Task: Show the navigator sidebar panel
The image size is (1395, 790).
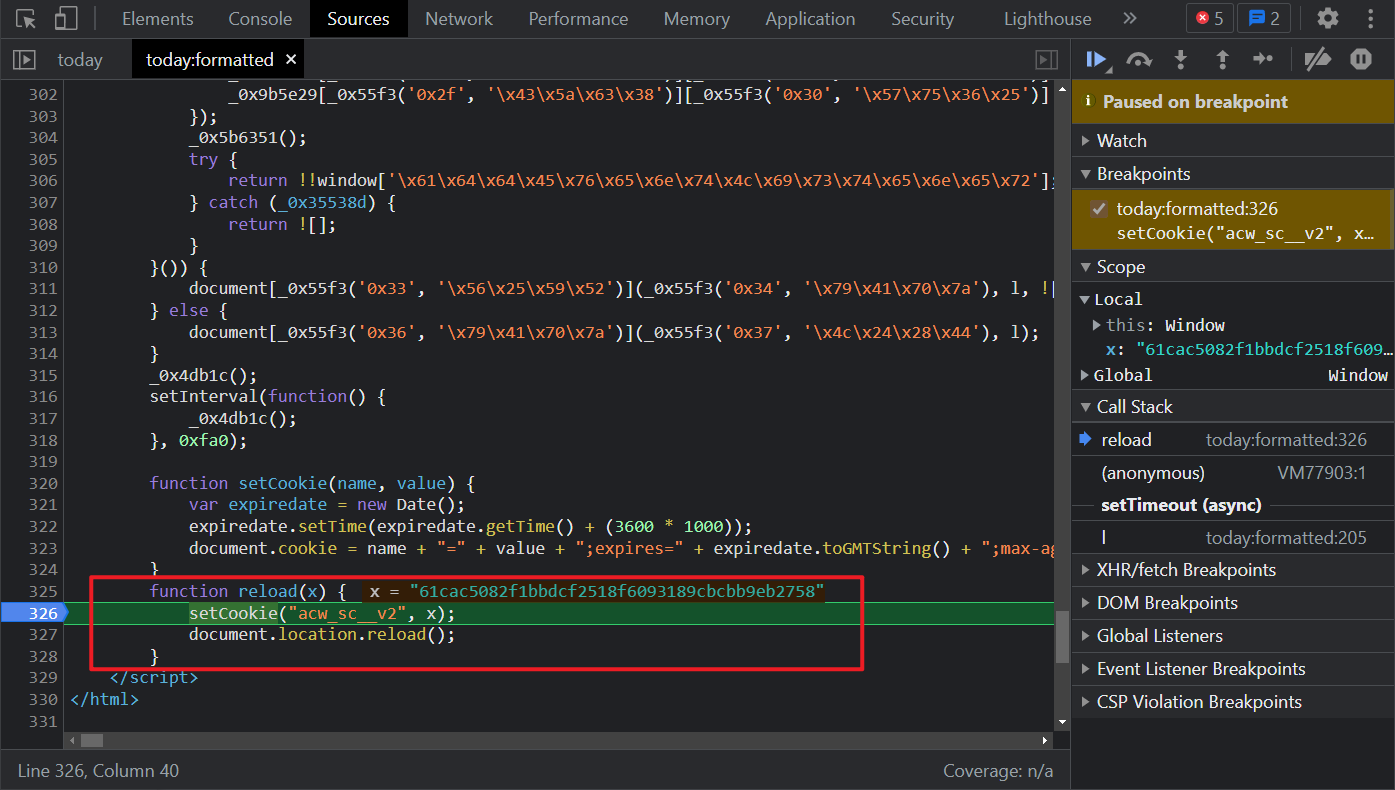Action: click(x=24, y=60)
